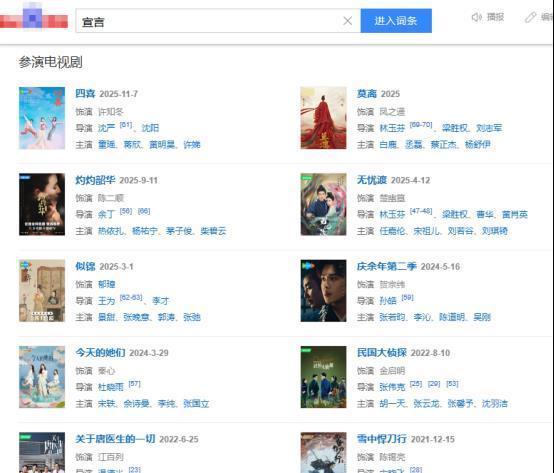554x473 pixels.
Task: Open the 似锦 poster thumbnail
Action: point(42,291)
